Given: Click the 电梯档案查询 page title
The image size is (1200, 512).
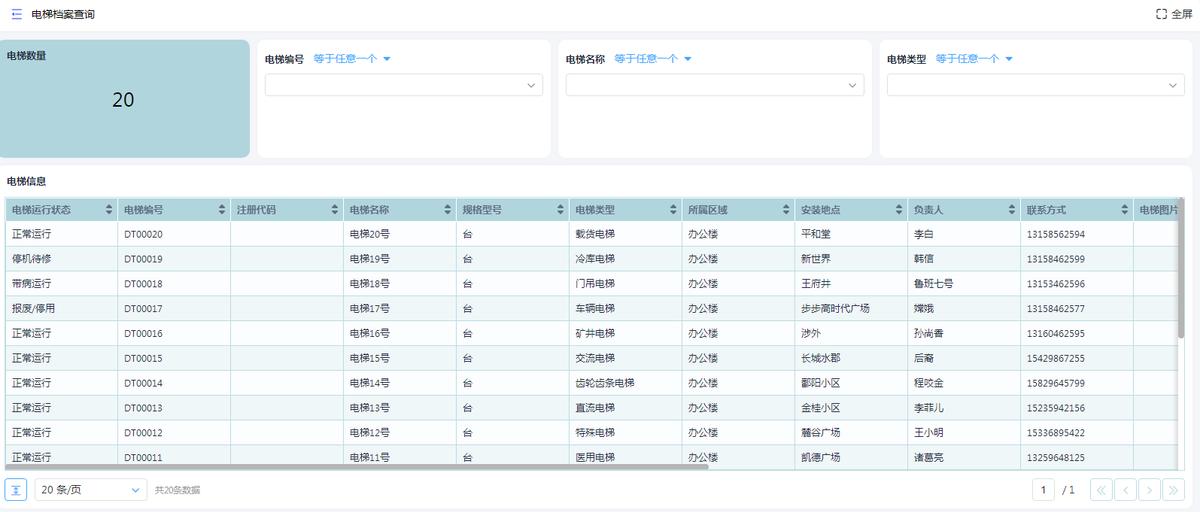Looking at the screenshot, I should point(63,15).
